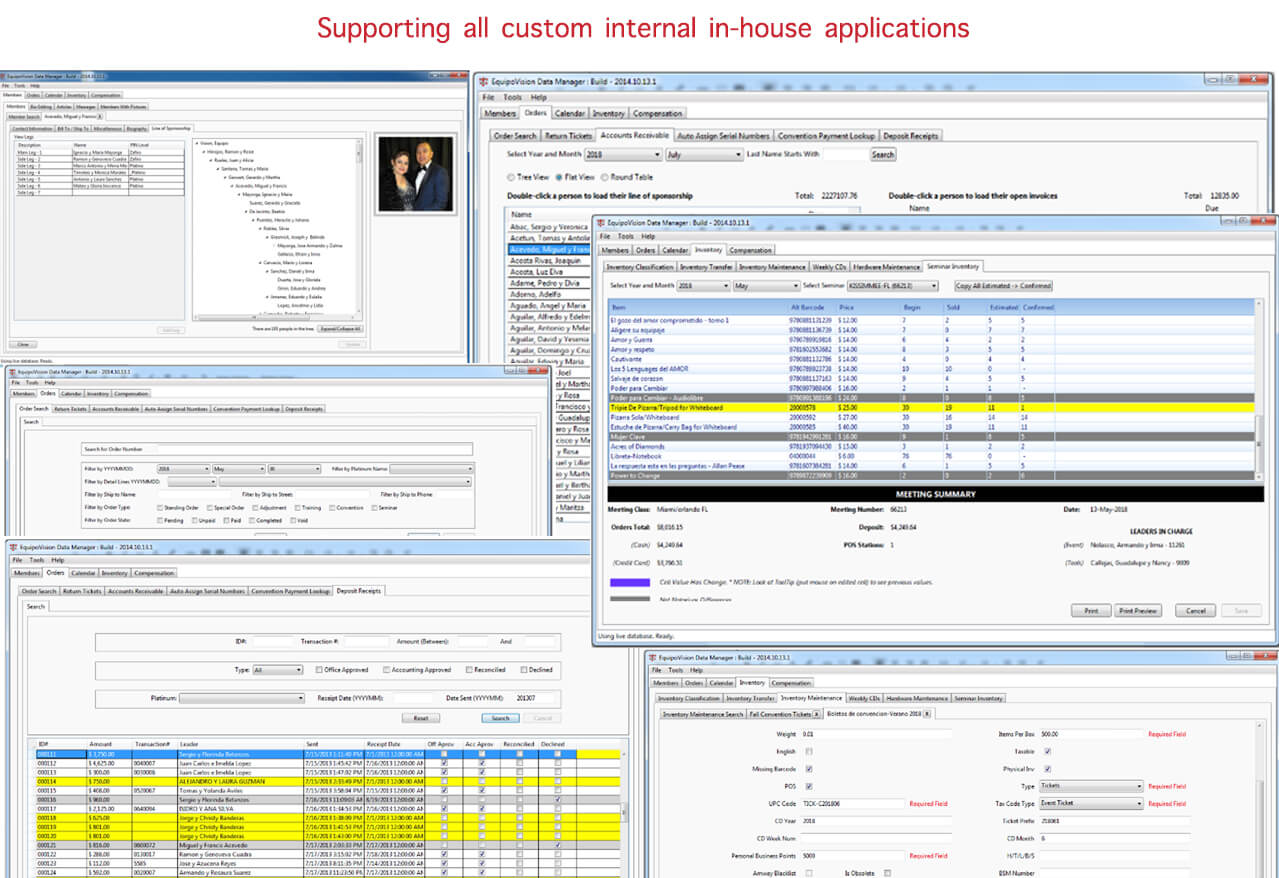The height and width of the screenshot is (878, 1279).
Task: Tick the Declined filter checkbox
Action: pyautogui.click(x=523, y=670)
